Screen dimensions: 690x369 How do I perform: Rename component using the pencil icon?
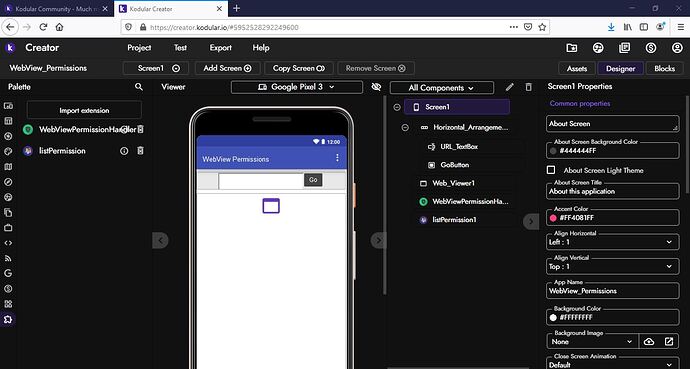tap(510, 87)
